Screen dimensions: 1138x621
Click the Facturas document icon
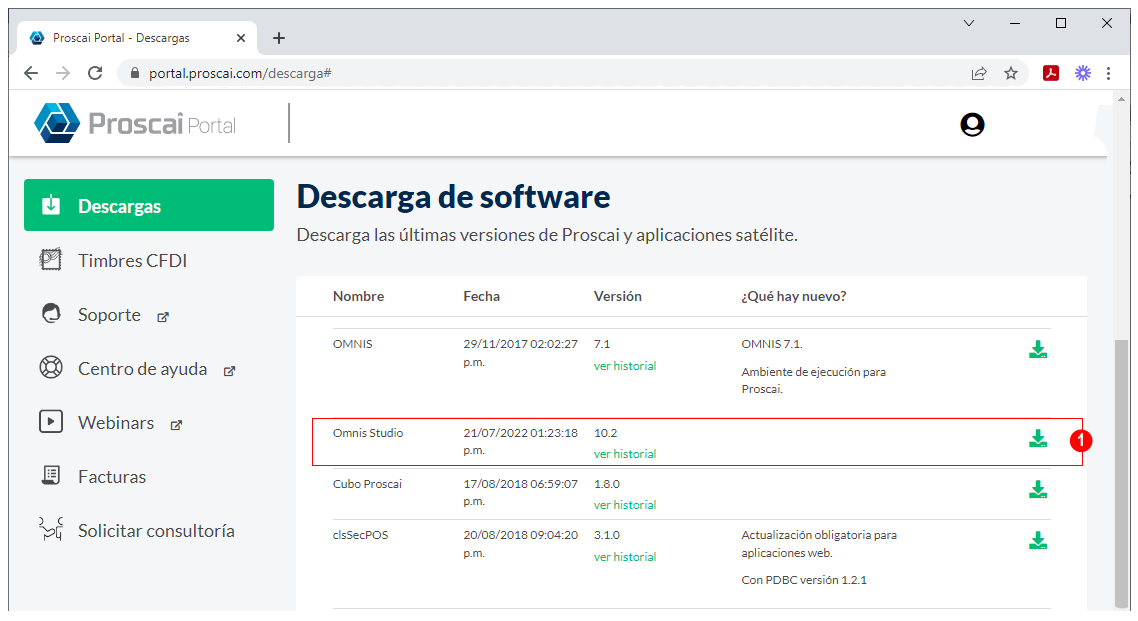point(51,475)
